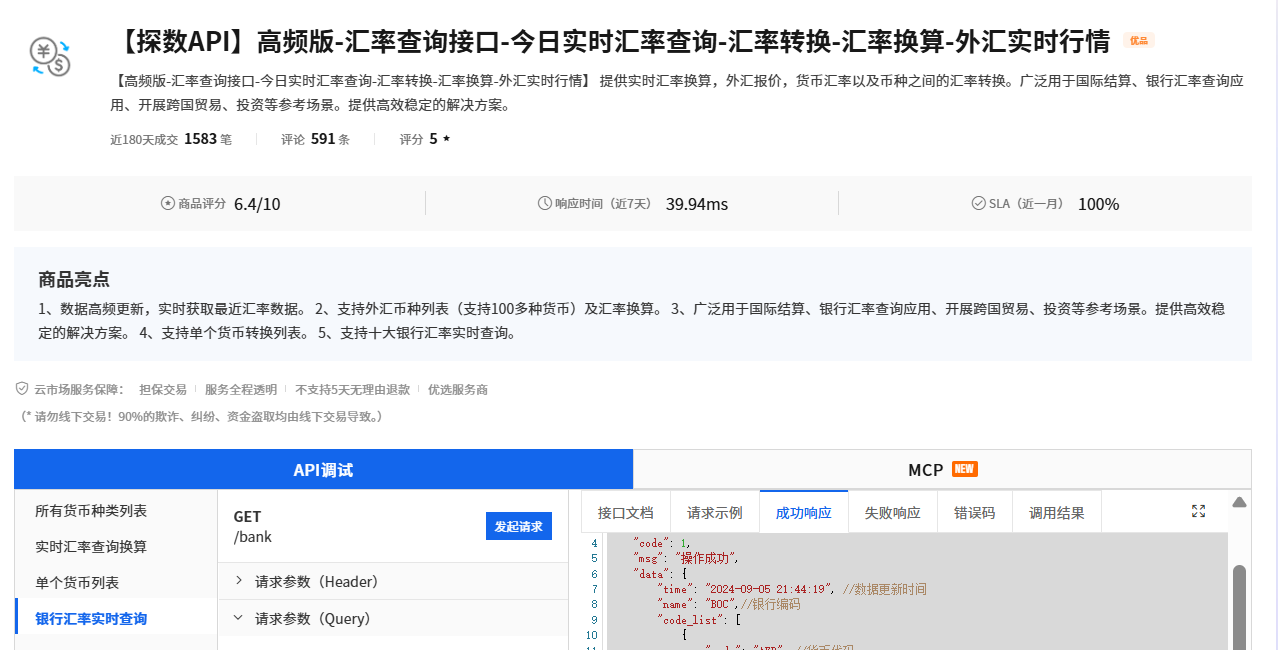The image size is (1278, 650).
Task: Open the 调用结果 tab
Action: [x=1057, y=512]
